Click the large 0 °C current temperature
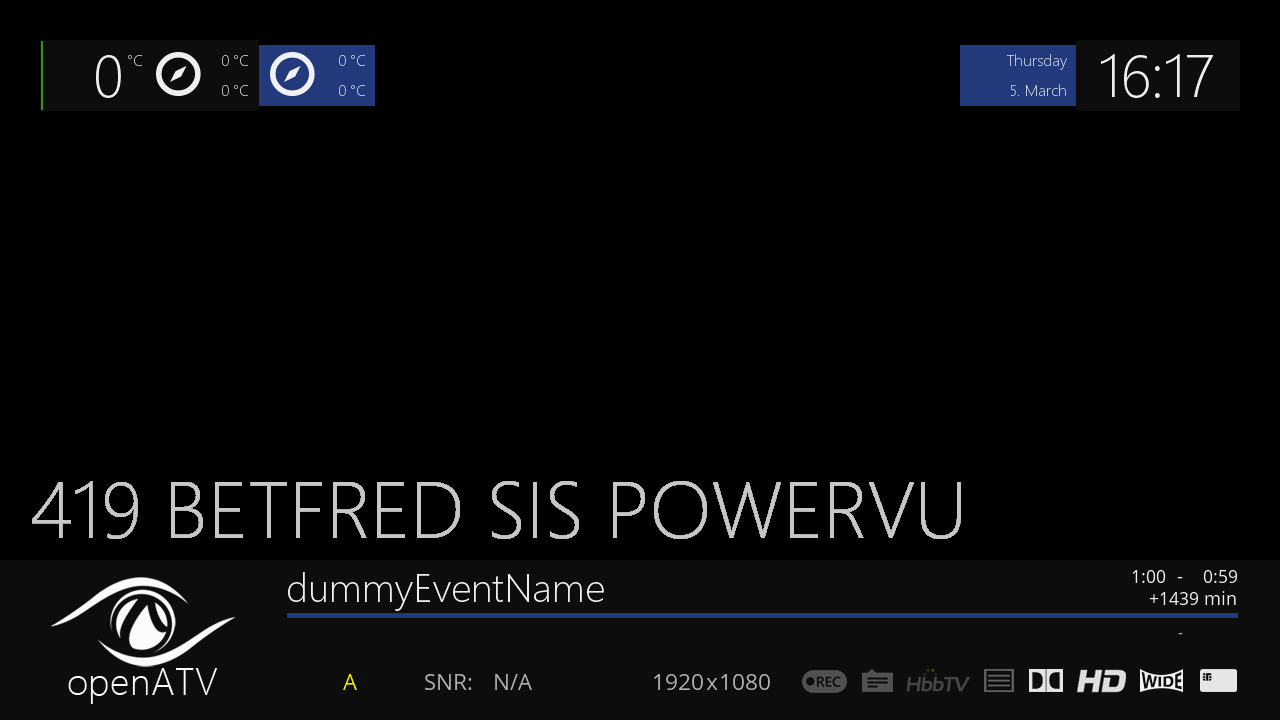The width and height of the screenshot is (1280, 720). [117, 76]
